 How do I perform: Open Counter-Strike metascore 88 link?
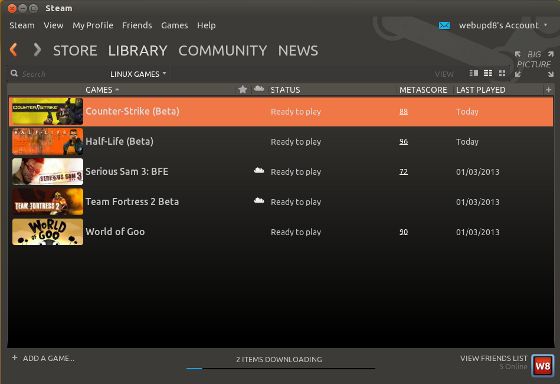click(404, 111)
